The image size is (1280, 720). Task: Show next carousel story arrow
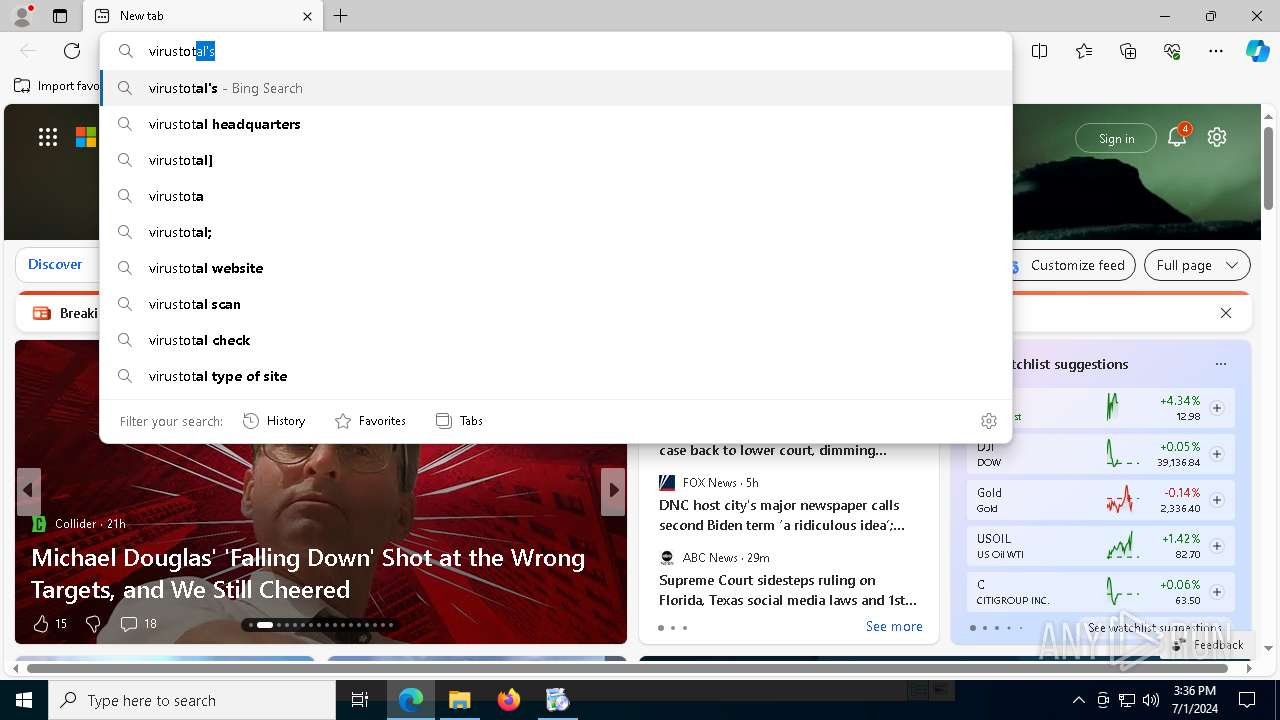point(613,491)
